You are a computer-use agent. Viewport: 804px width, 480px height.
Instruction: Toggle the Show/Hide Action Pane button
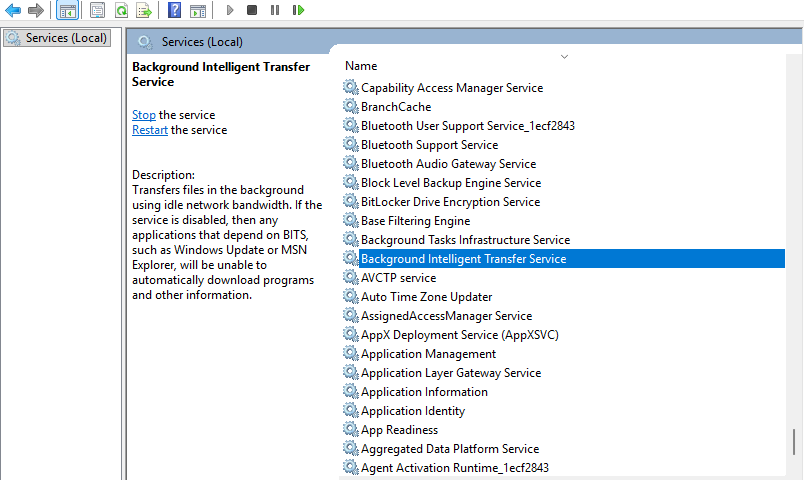point(198,10)
